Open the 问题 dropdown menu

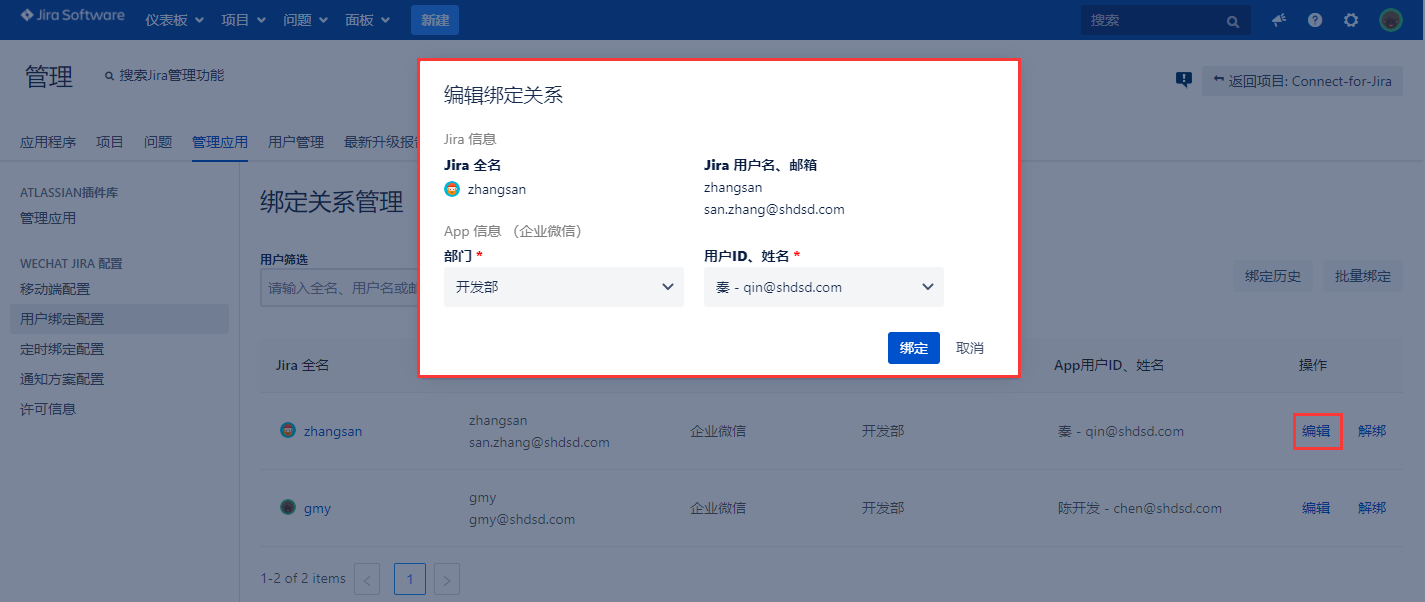(305, 20)
